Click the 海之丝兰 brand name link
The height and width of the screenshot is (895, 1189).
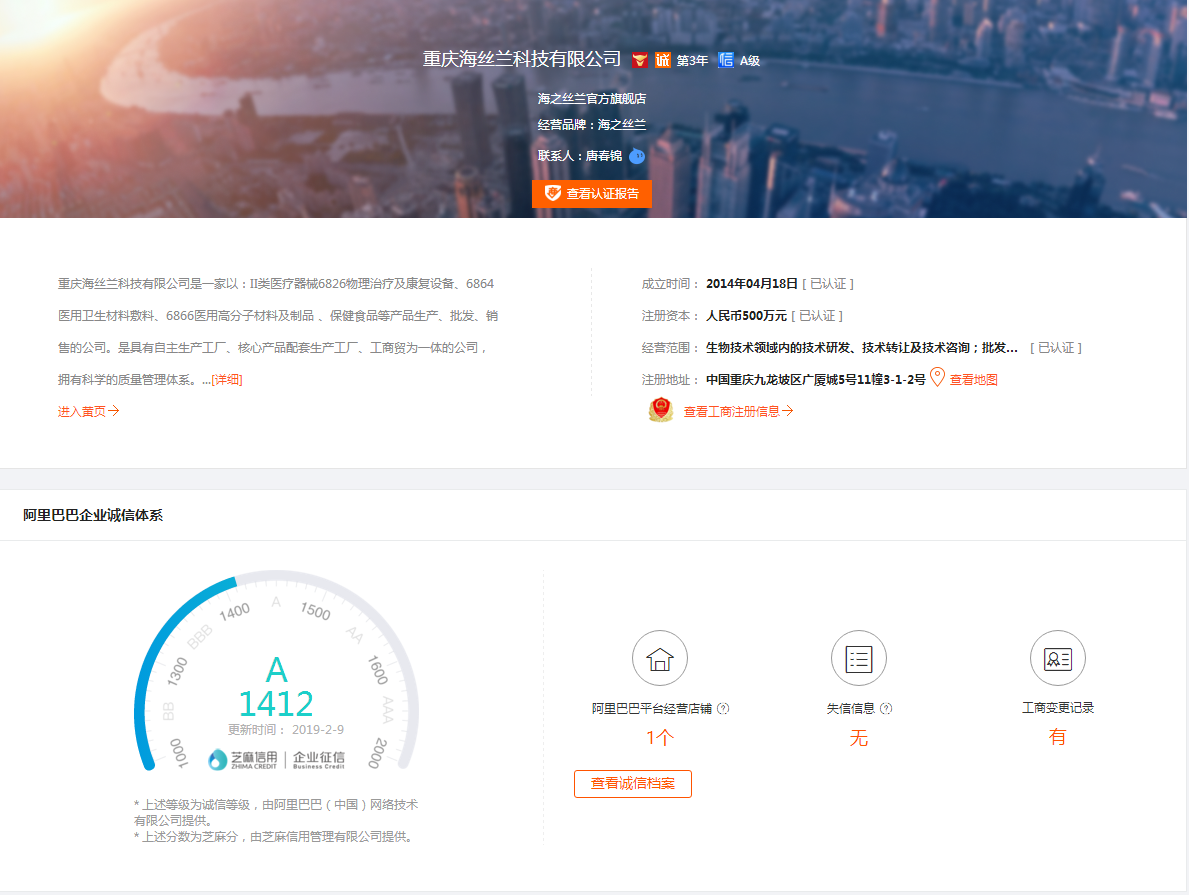[622, 125]
